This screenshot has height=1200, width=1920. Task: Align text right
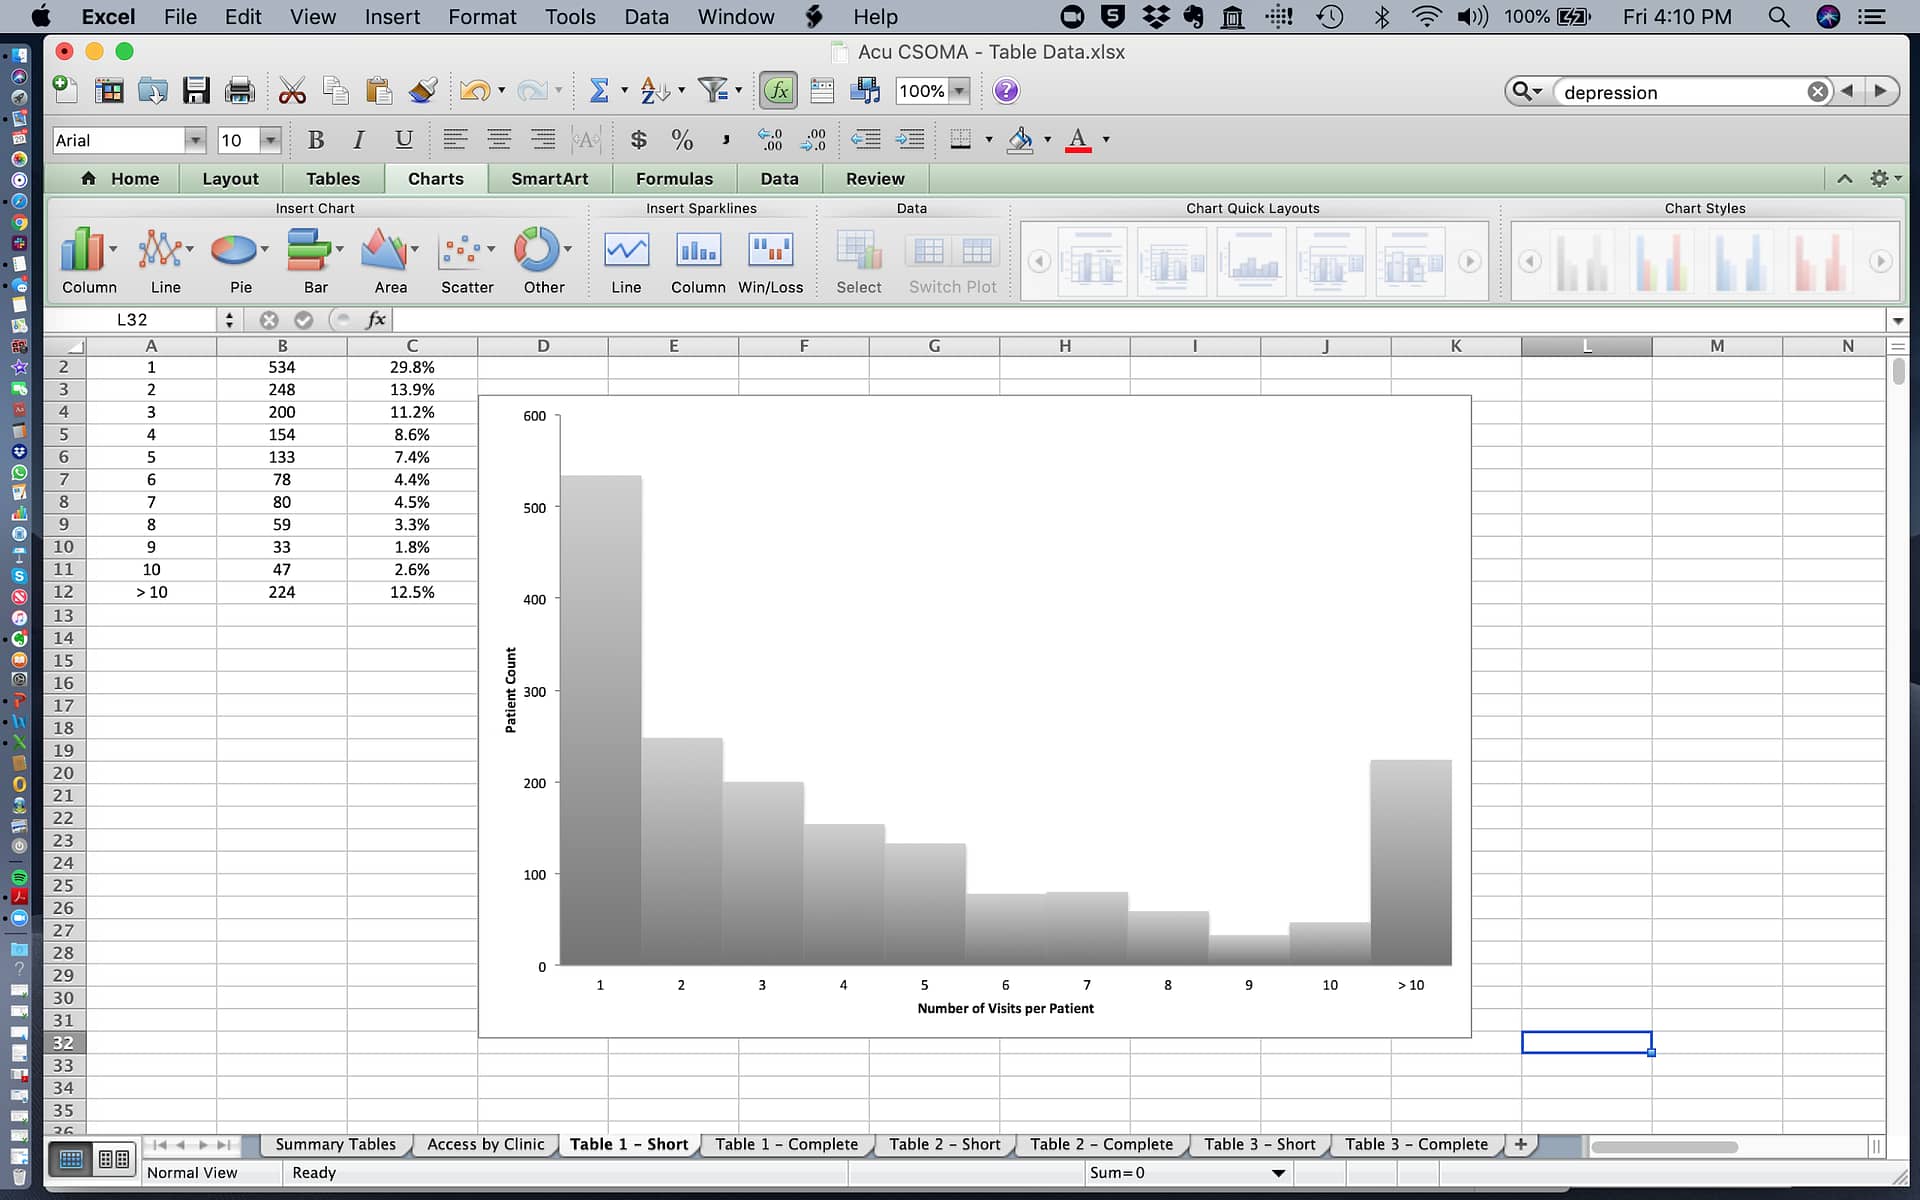(543, 139)
